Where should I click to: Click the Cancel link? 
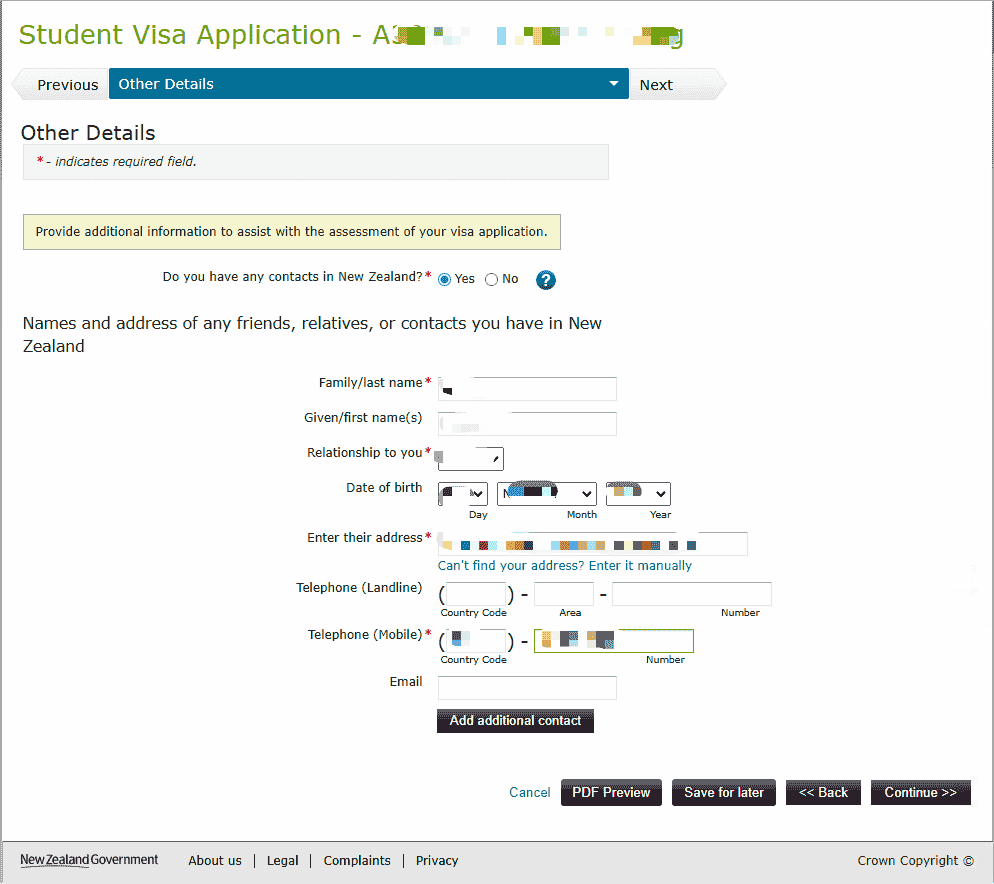point(529,793)
